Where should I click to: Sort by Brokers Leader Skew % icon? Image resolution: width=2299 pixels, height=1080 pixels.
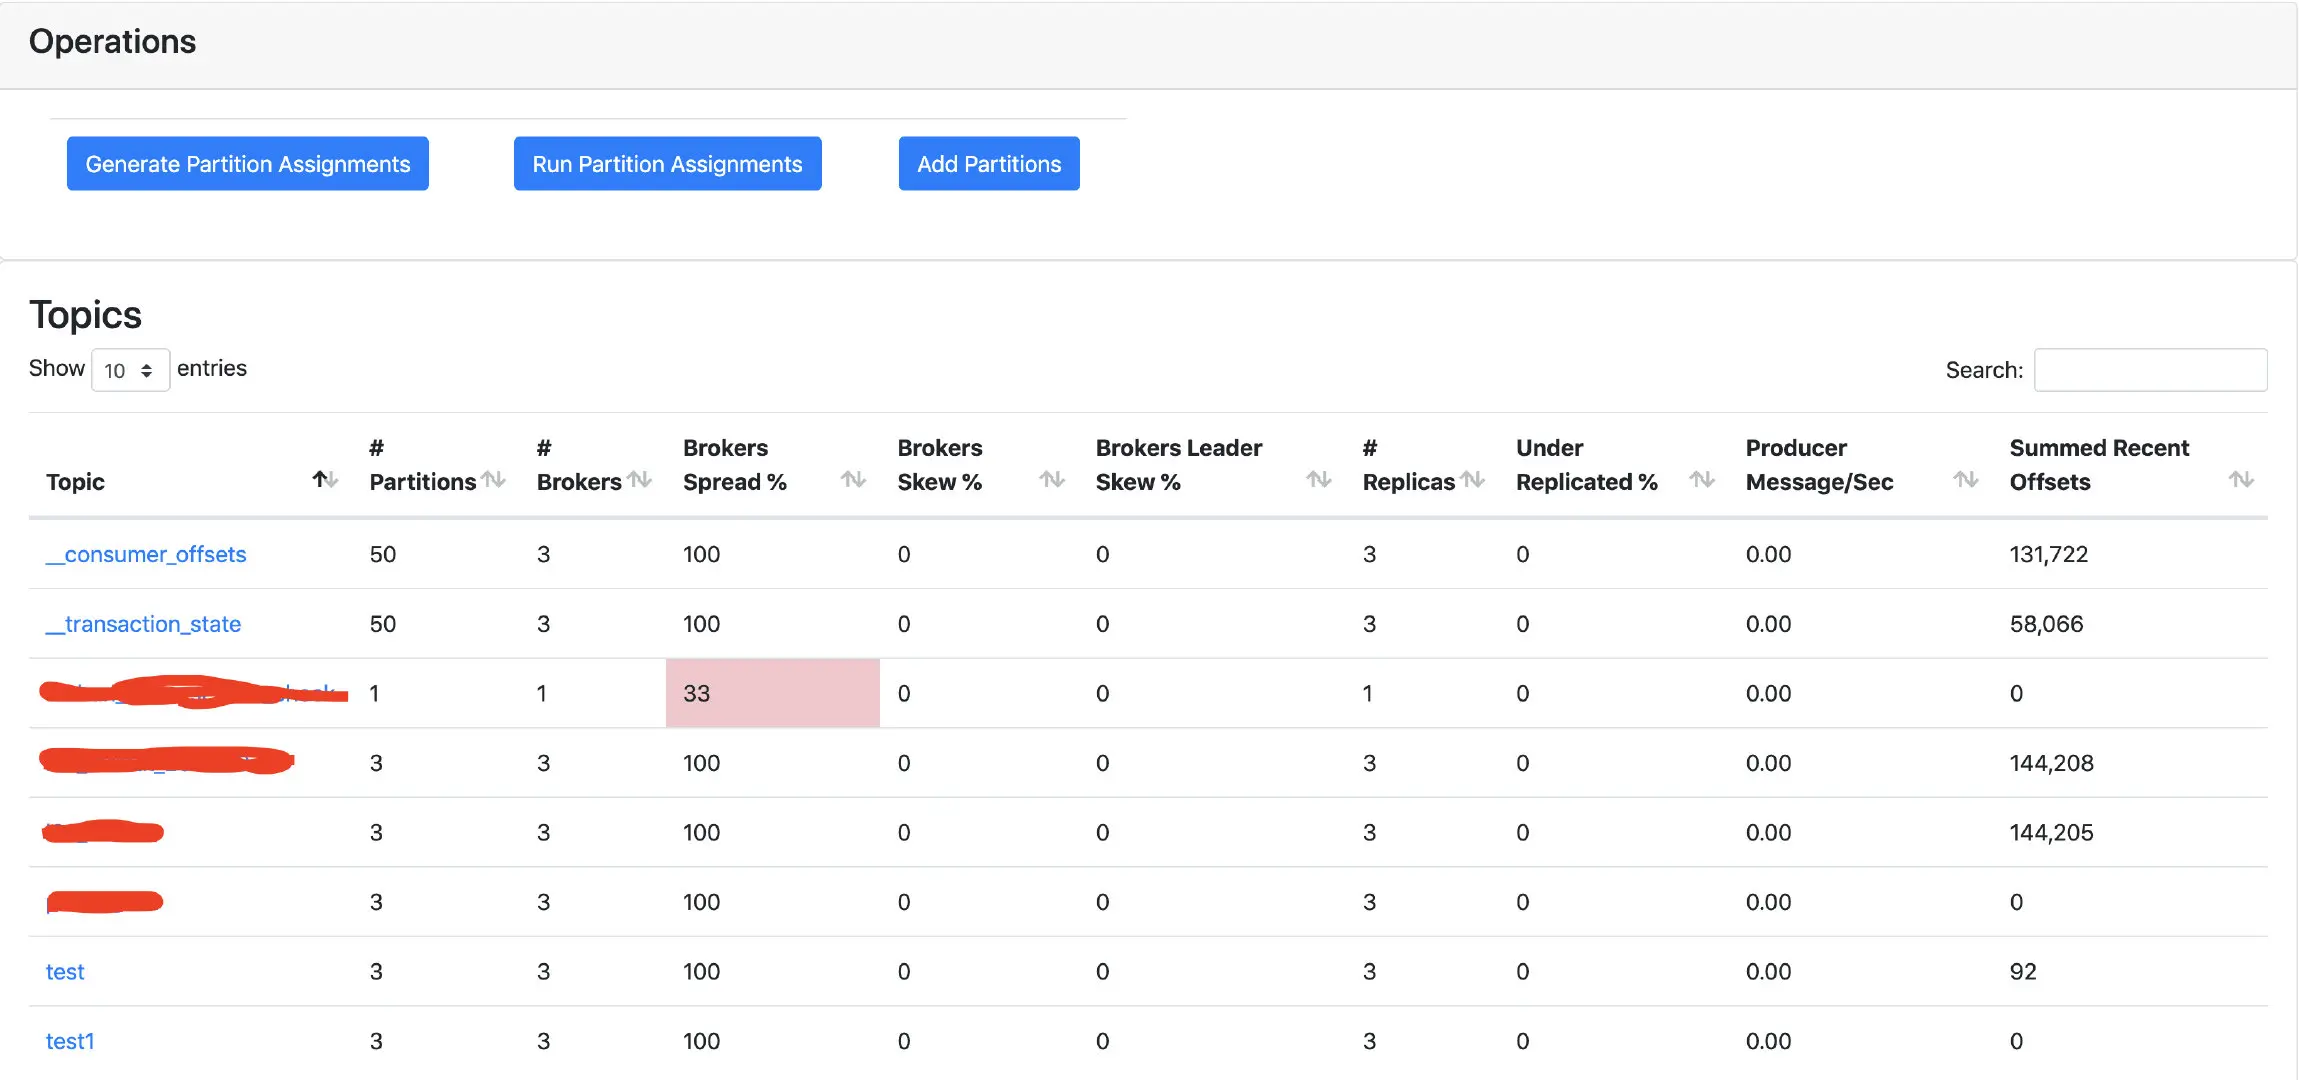click(x=1319, y=480)
